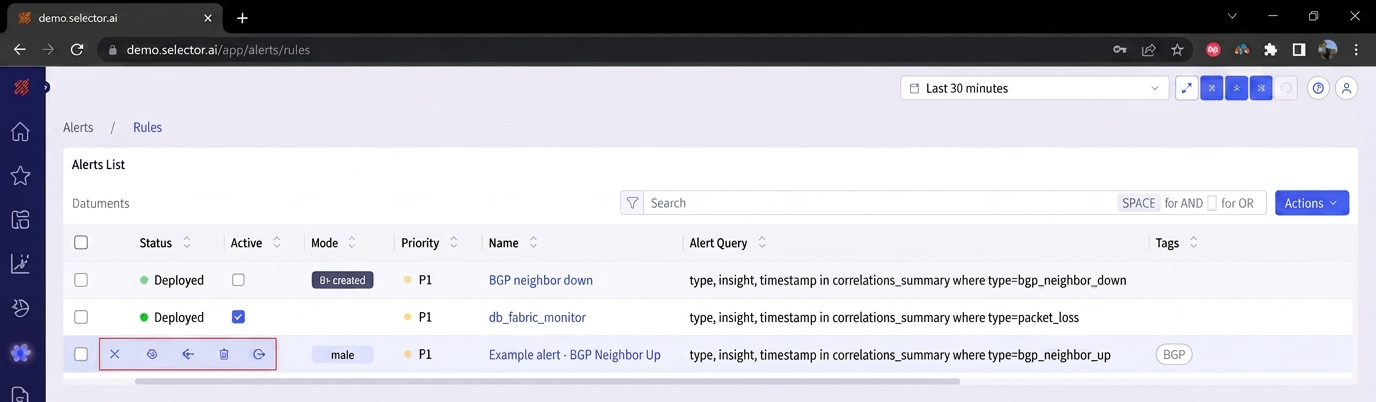Open the help circle icon

1318,88
